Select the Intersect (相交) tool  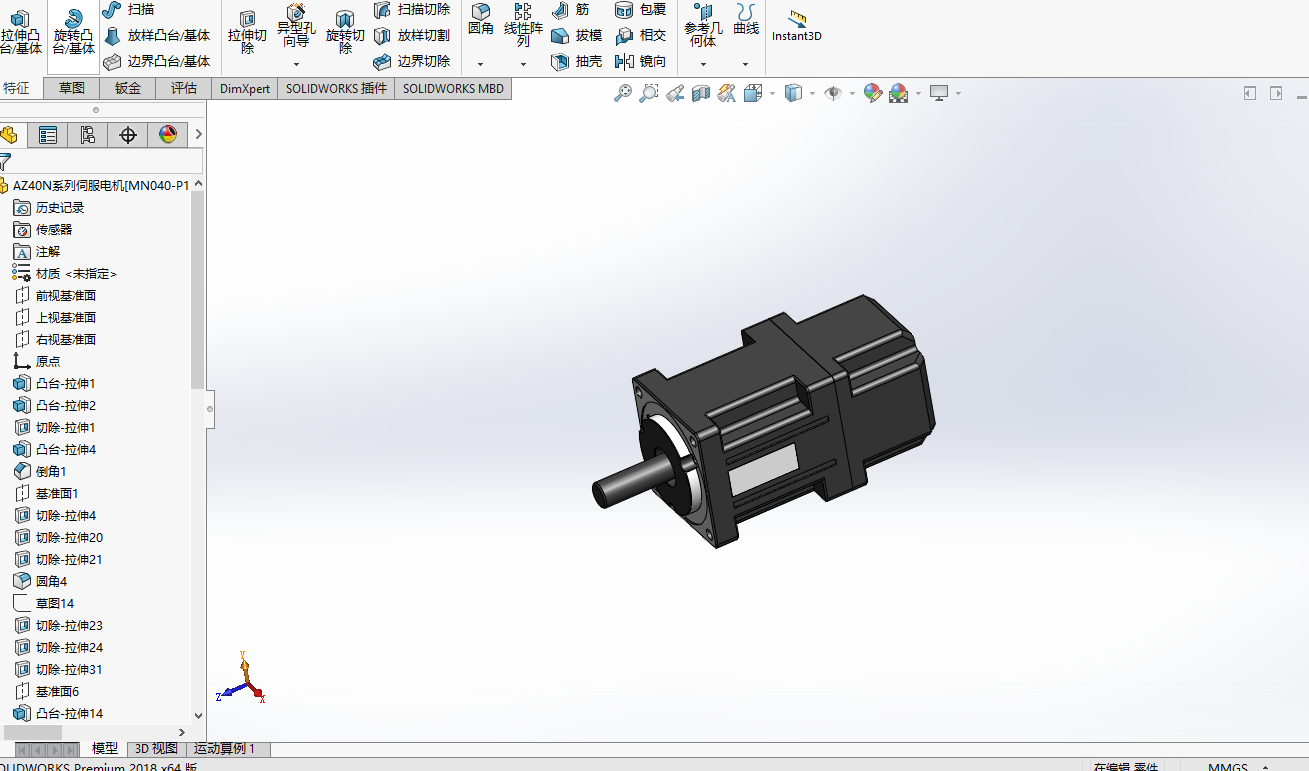tap(640, 35)
